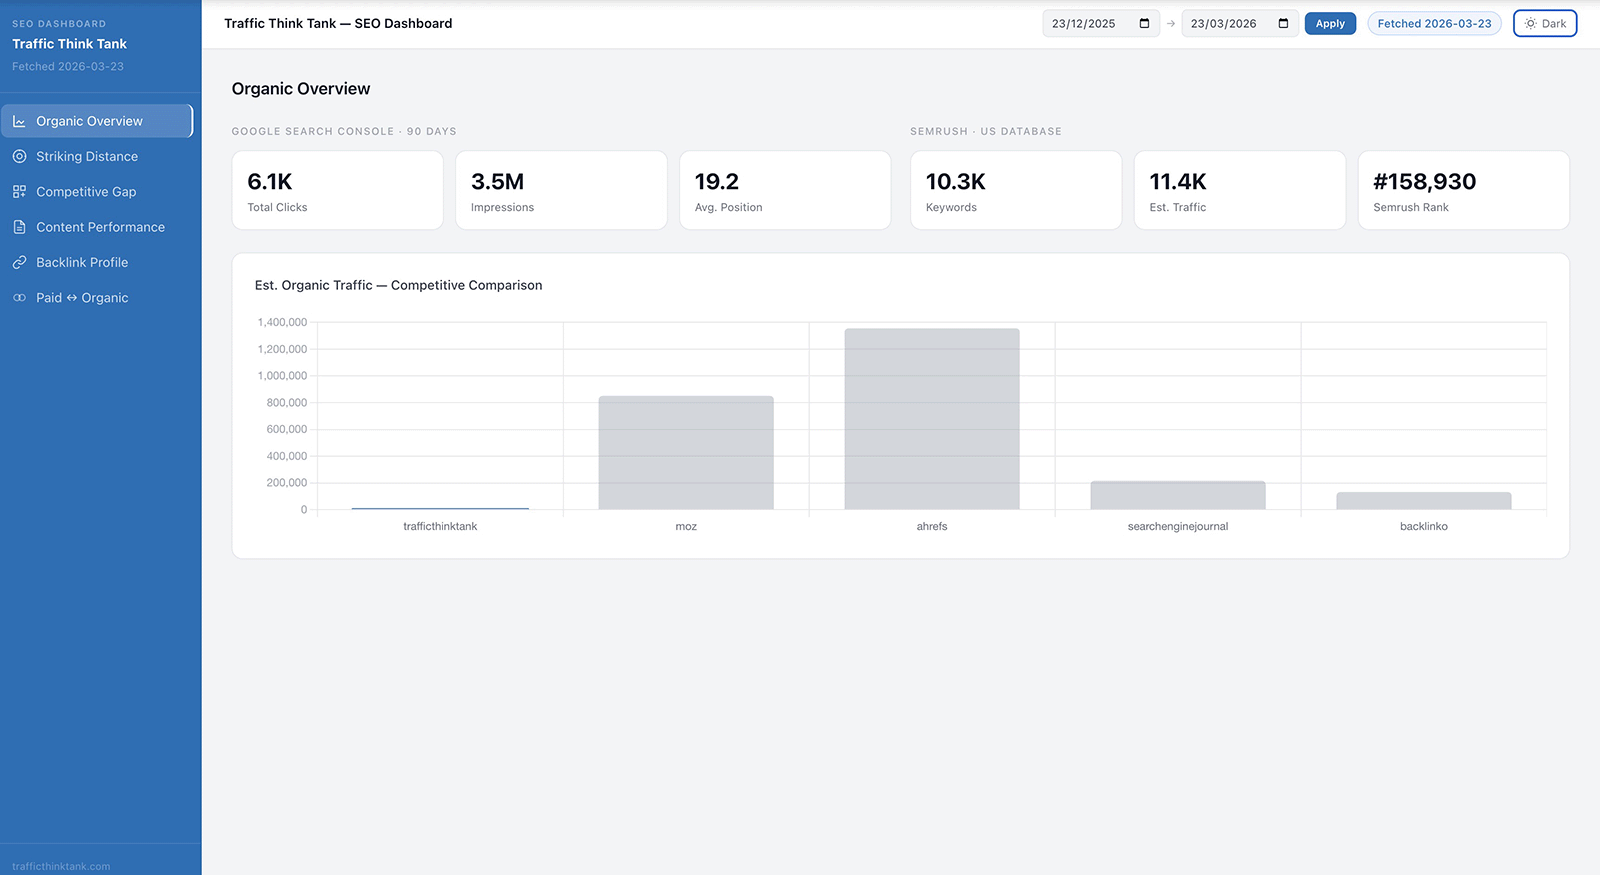Screen dimensions: 1600x875
Task: Select the #158,930 Semrush Rank card
Action: 1464,190
